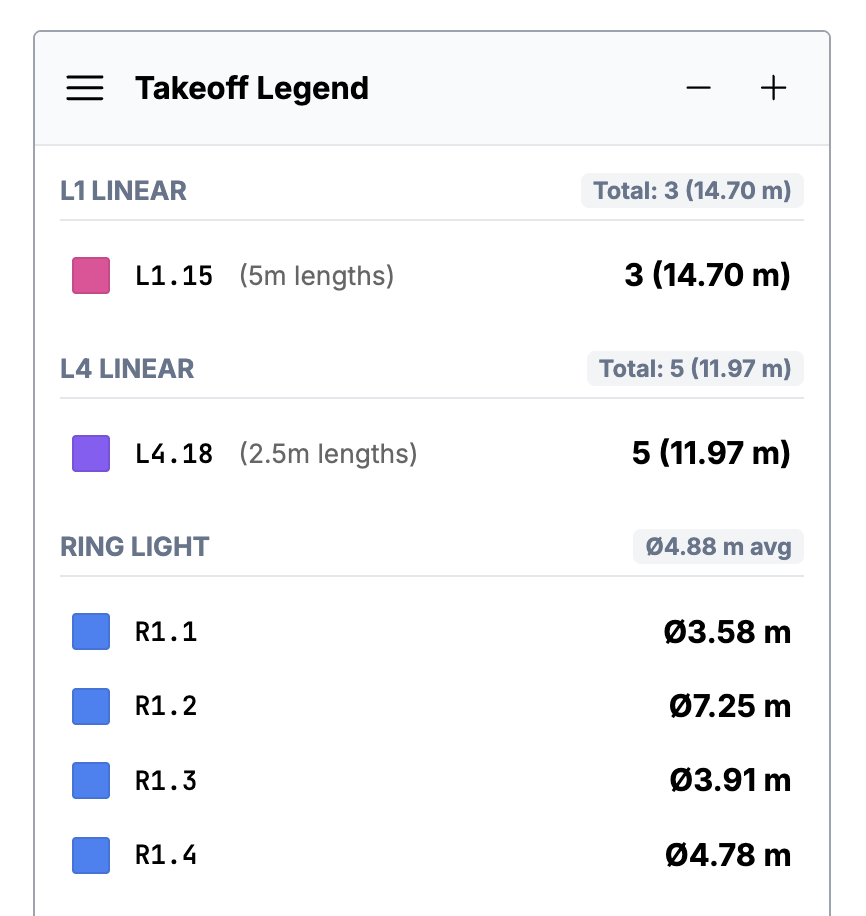The width and height of the screenshot is (866, 916).
Task: Open the Takeoff Legend hamburger menu
Action: click(85, 88)
